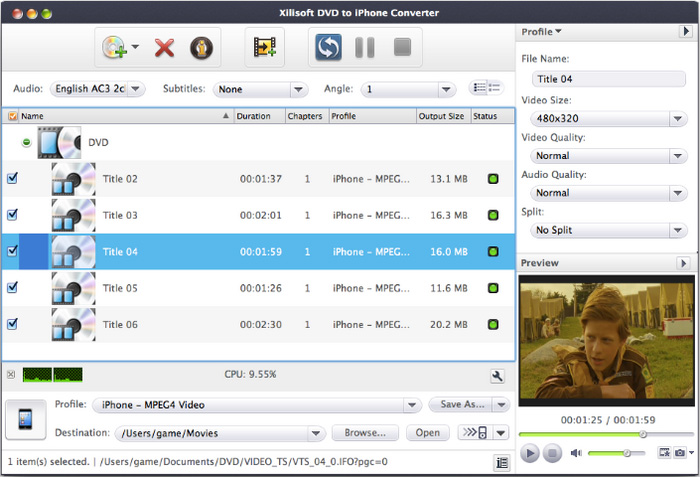This screenshot has height=477, width=700.
Task: Click the Add DVD disc icon
Action: click(114, 47)
